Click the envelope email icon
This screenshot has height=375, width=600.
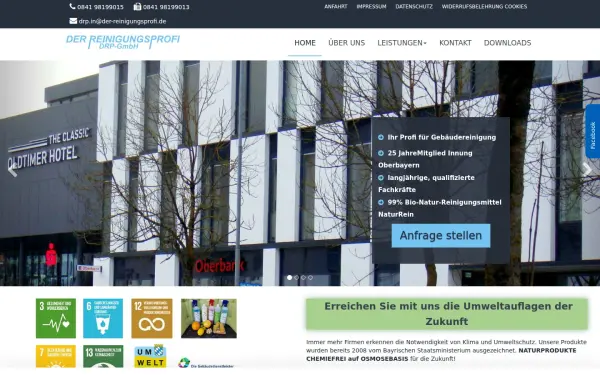73,21
